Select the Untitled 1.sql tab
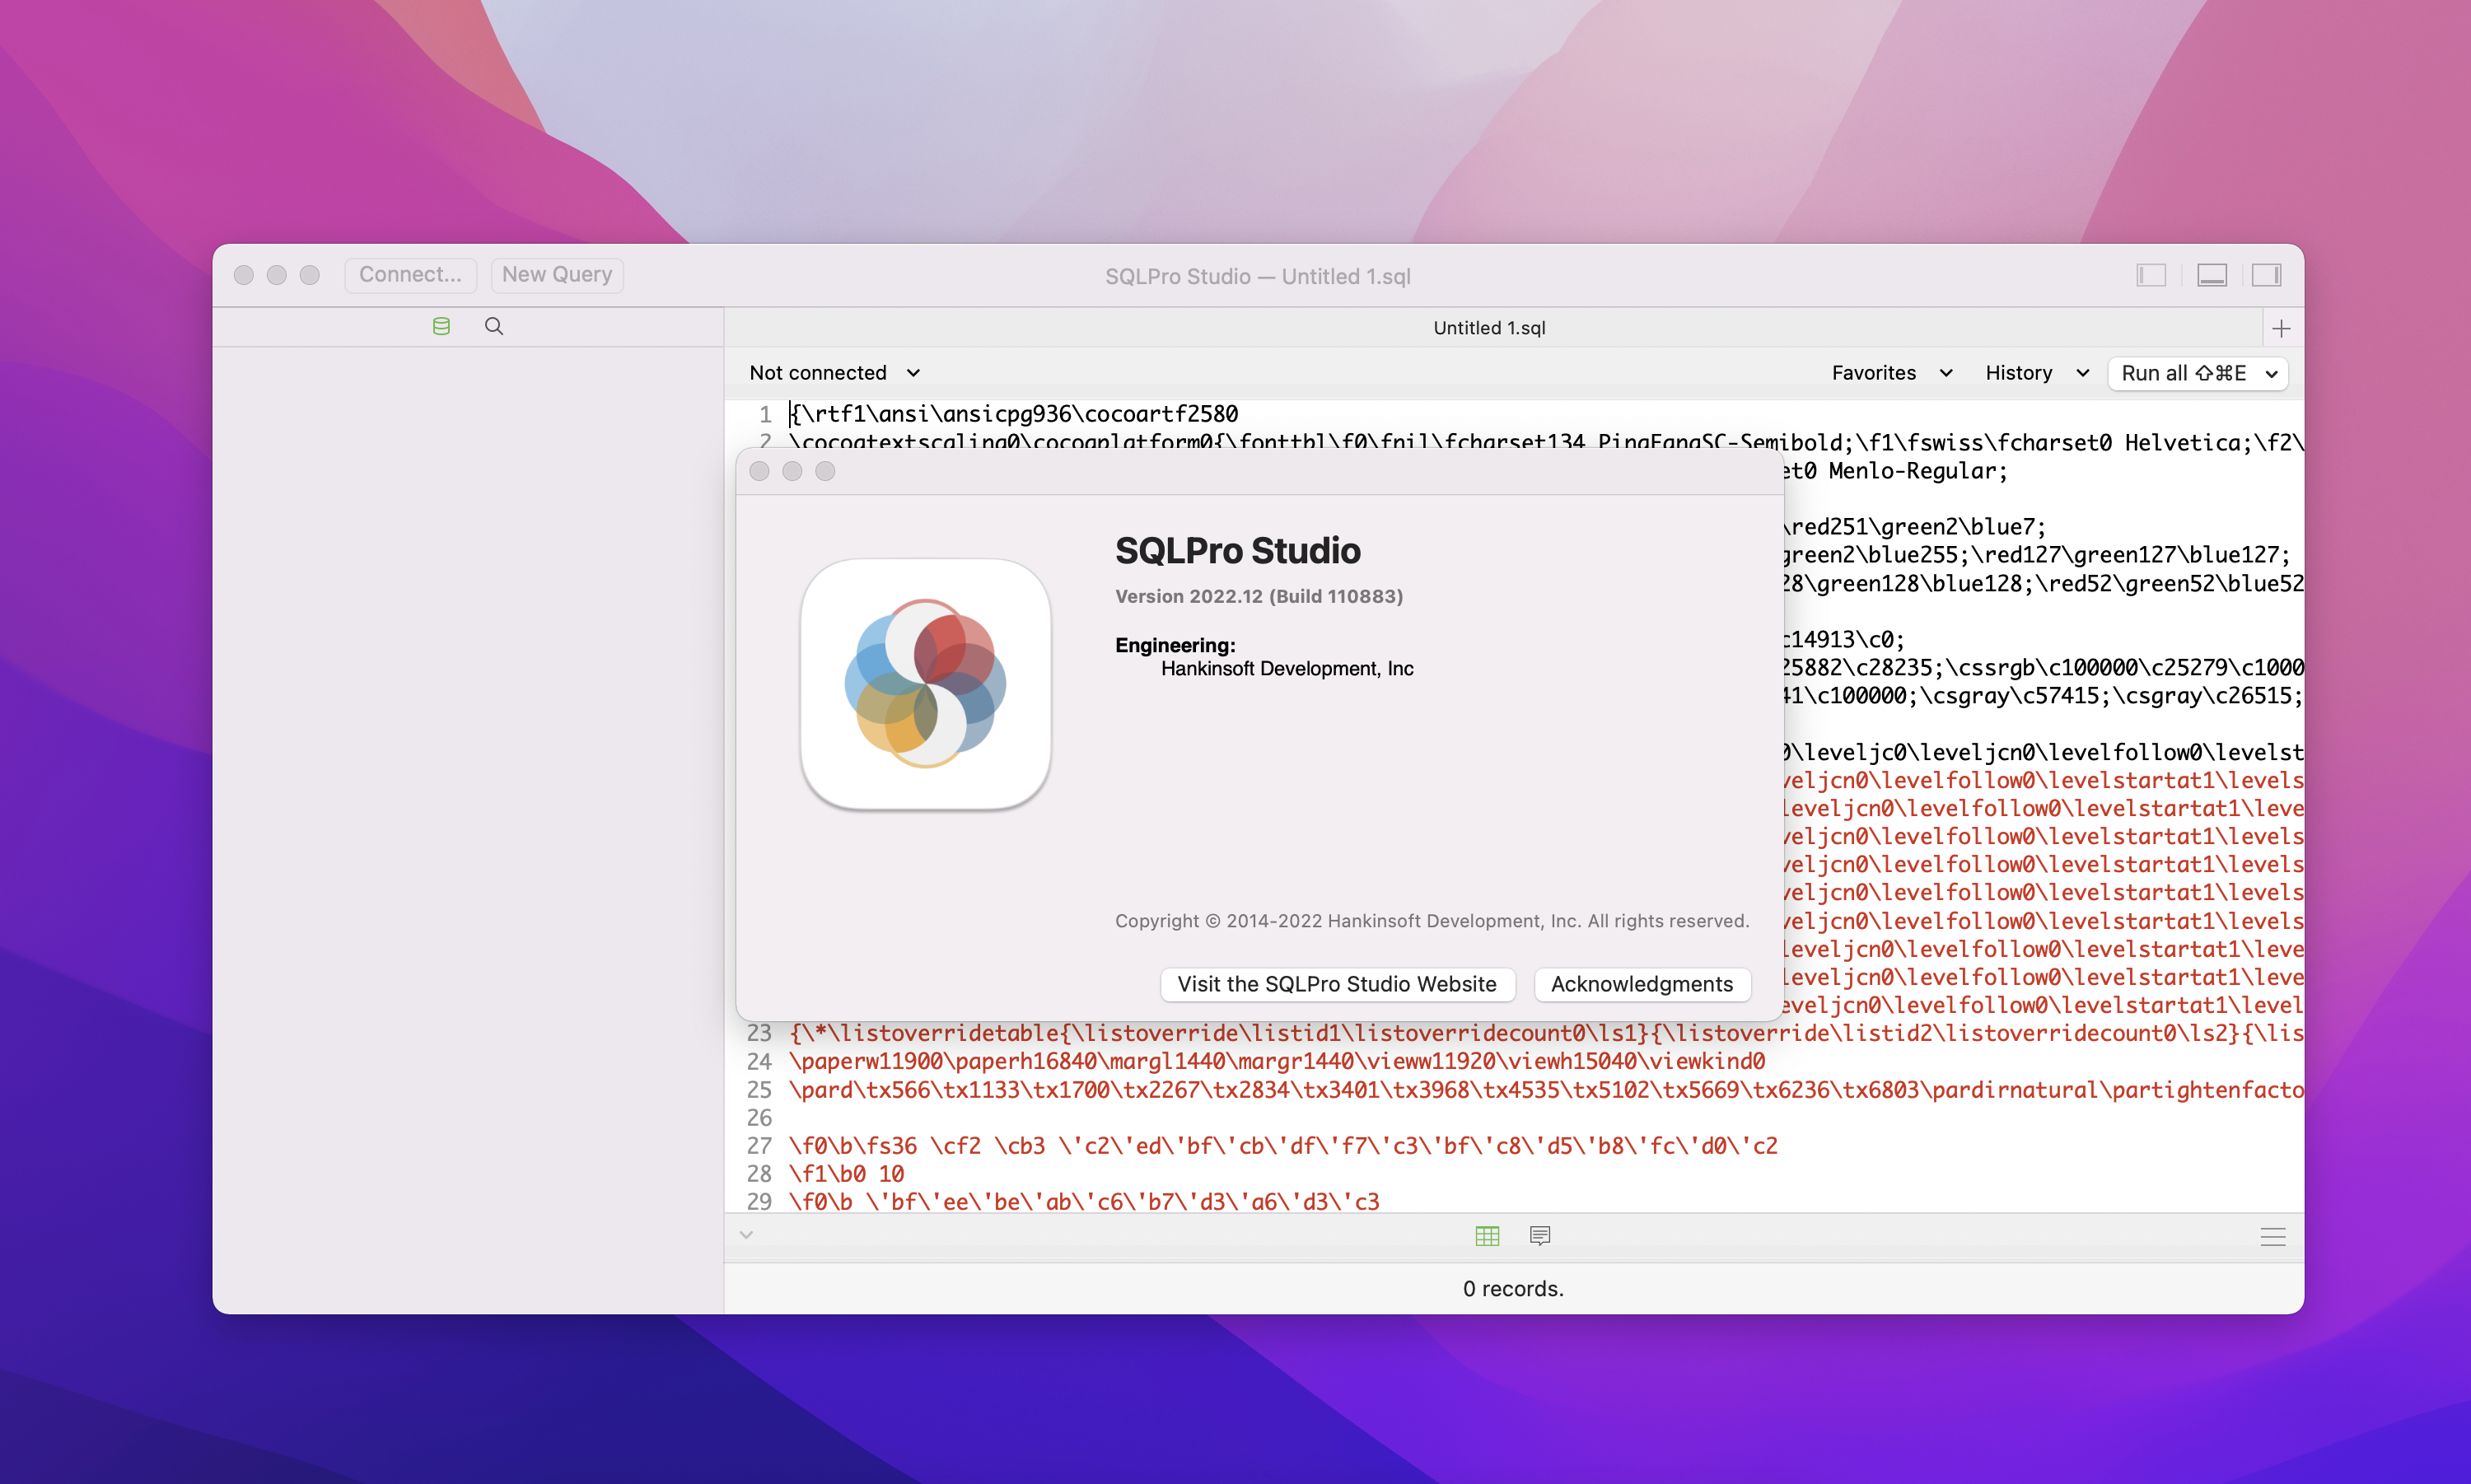Viewport: 2471px width, 1484px height. tap(1488, 328)
